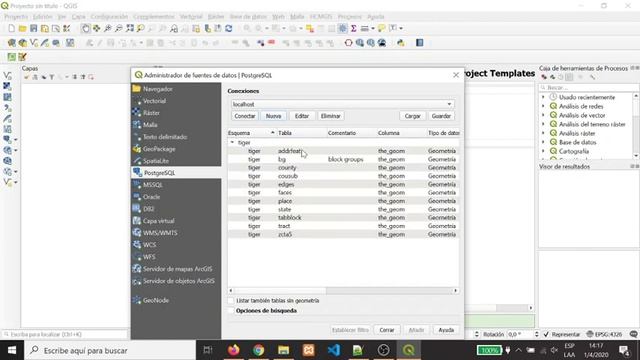The image size is (640, 360).
Task: Click the Cargar connections button
Action: click(412, 116)
